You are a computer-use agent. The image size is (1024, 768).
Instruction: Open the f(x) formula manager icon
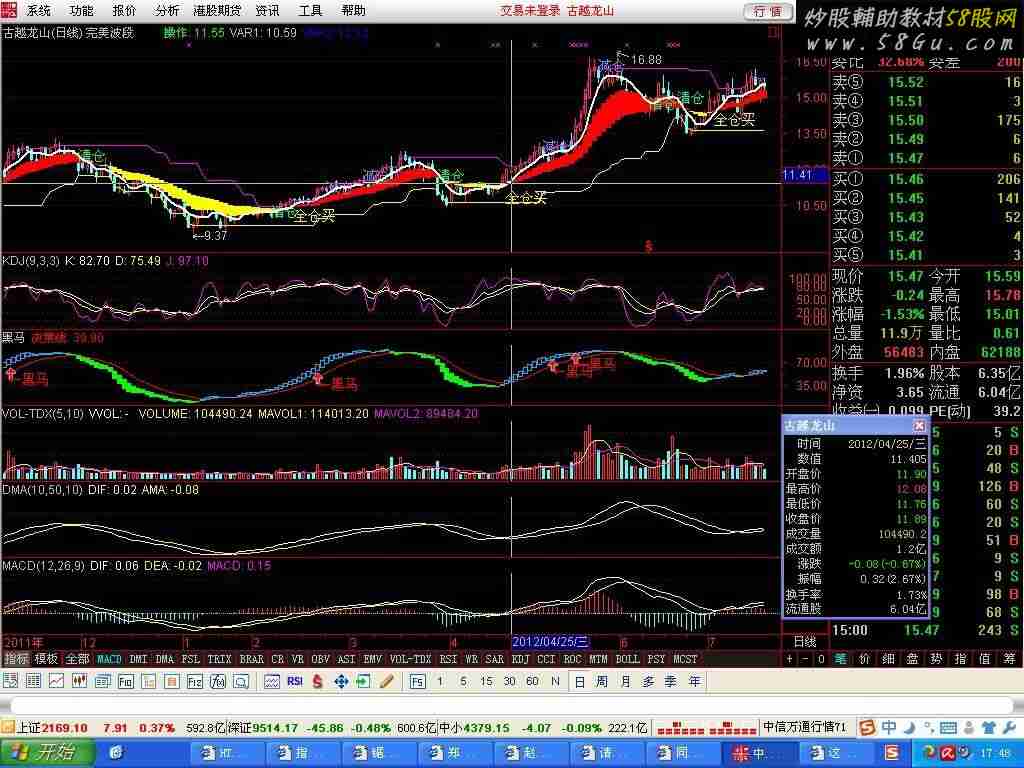(217, 681)
